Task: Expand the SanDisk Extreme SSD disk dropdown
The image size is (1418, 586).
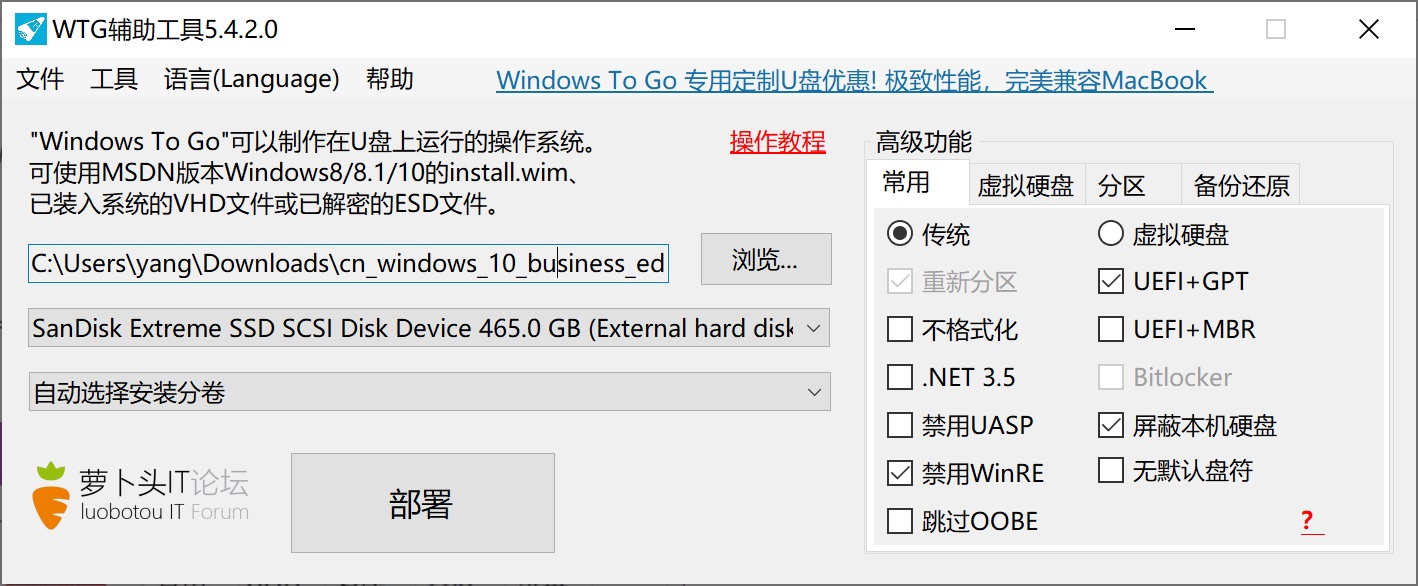Action: point(429,328)
